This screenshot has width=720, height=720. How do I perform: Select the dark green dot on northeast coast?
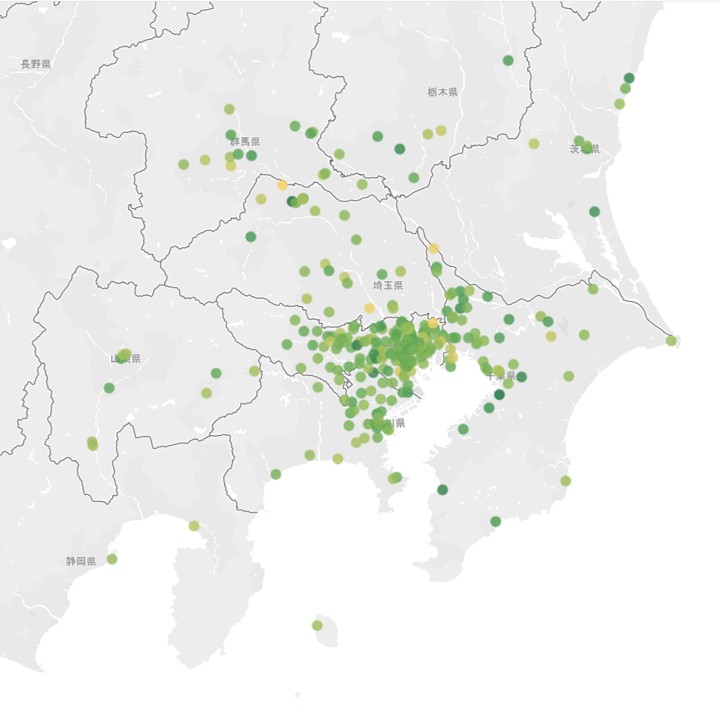point(629,78)
